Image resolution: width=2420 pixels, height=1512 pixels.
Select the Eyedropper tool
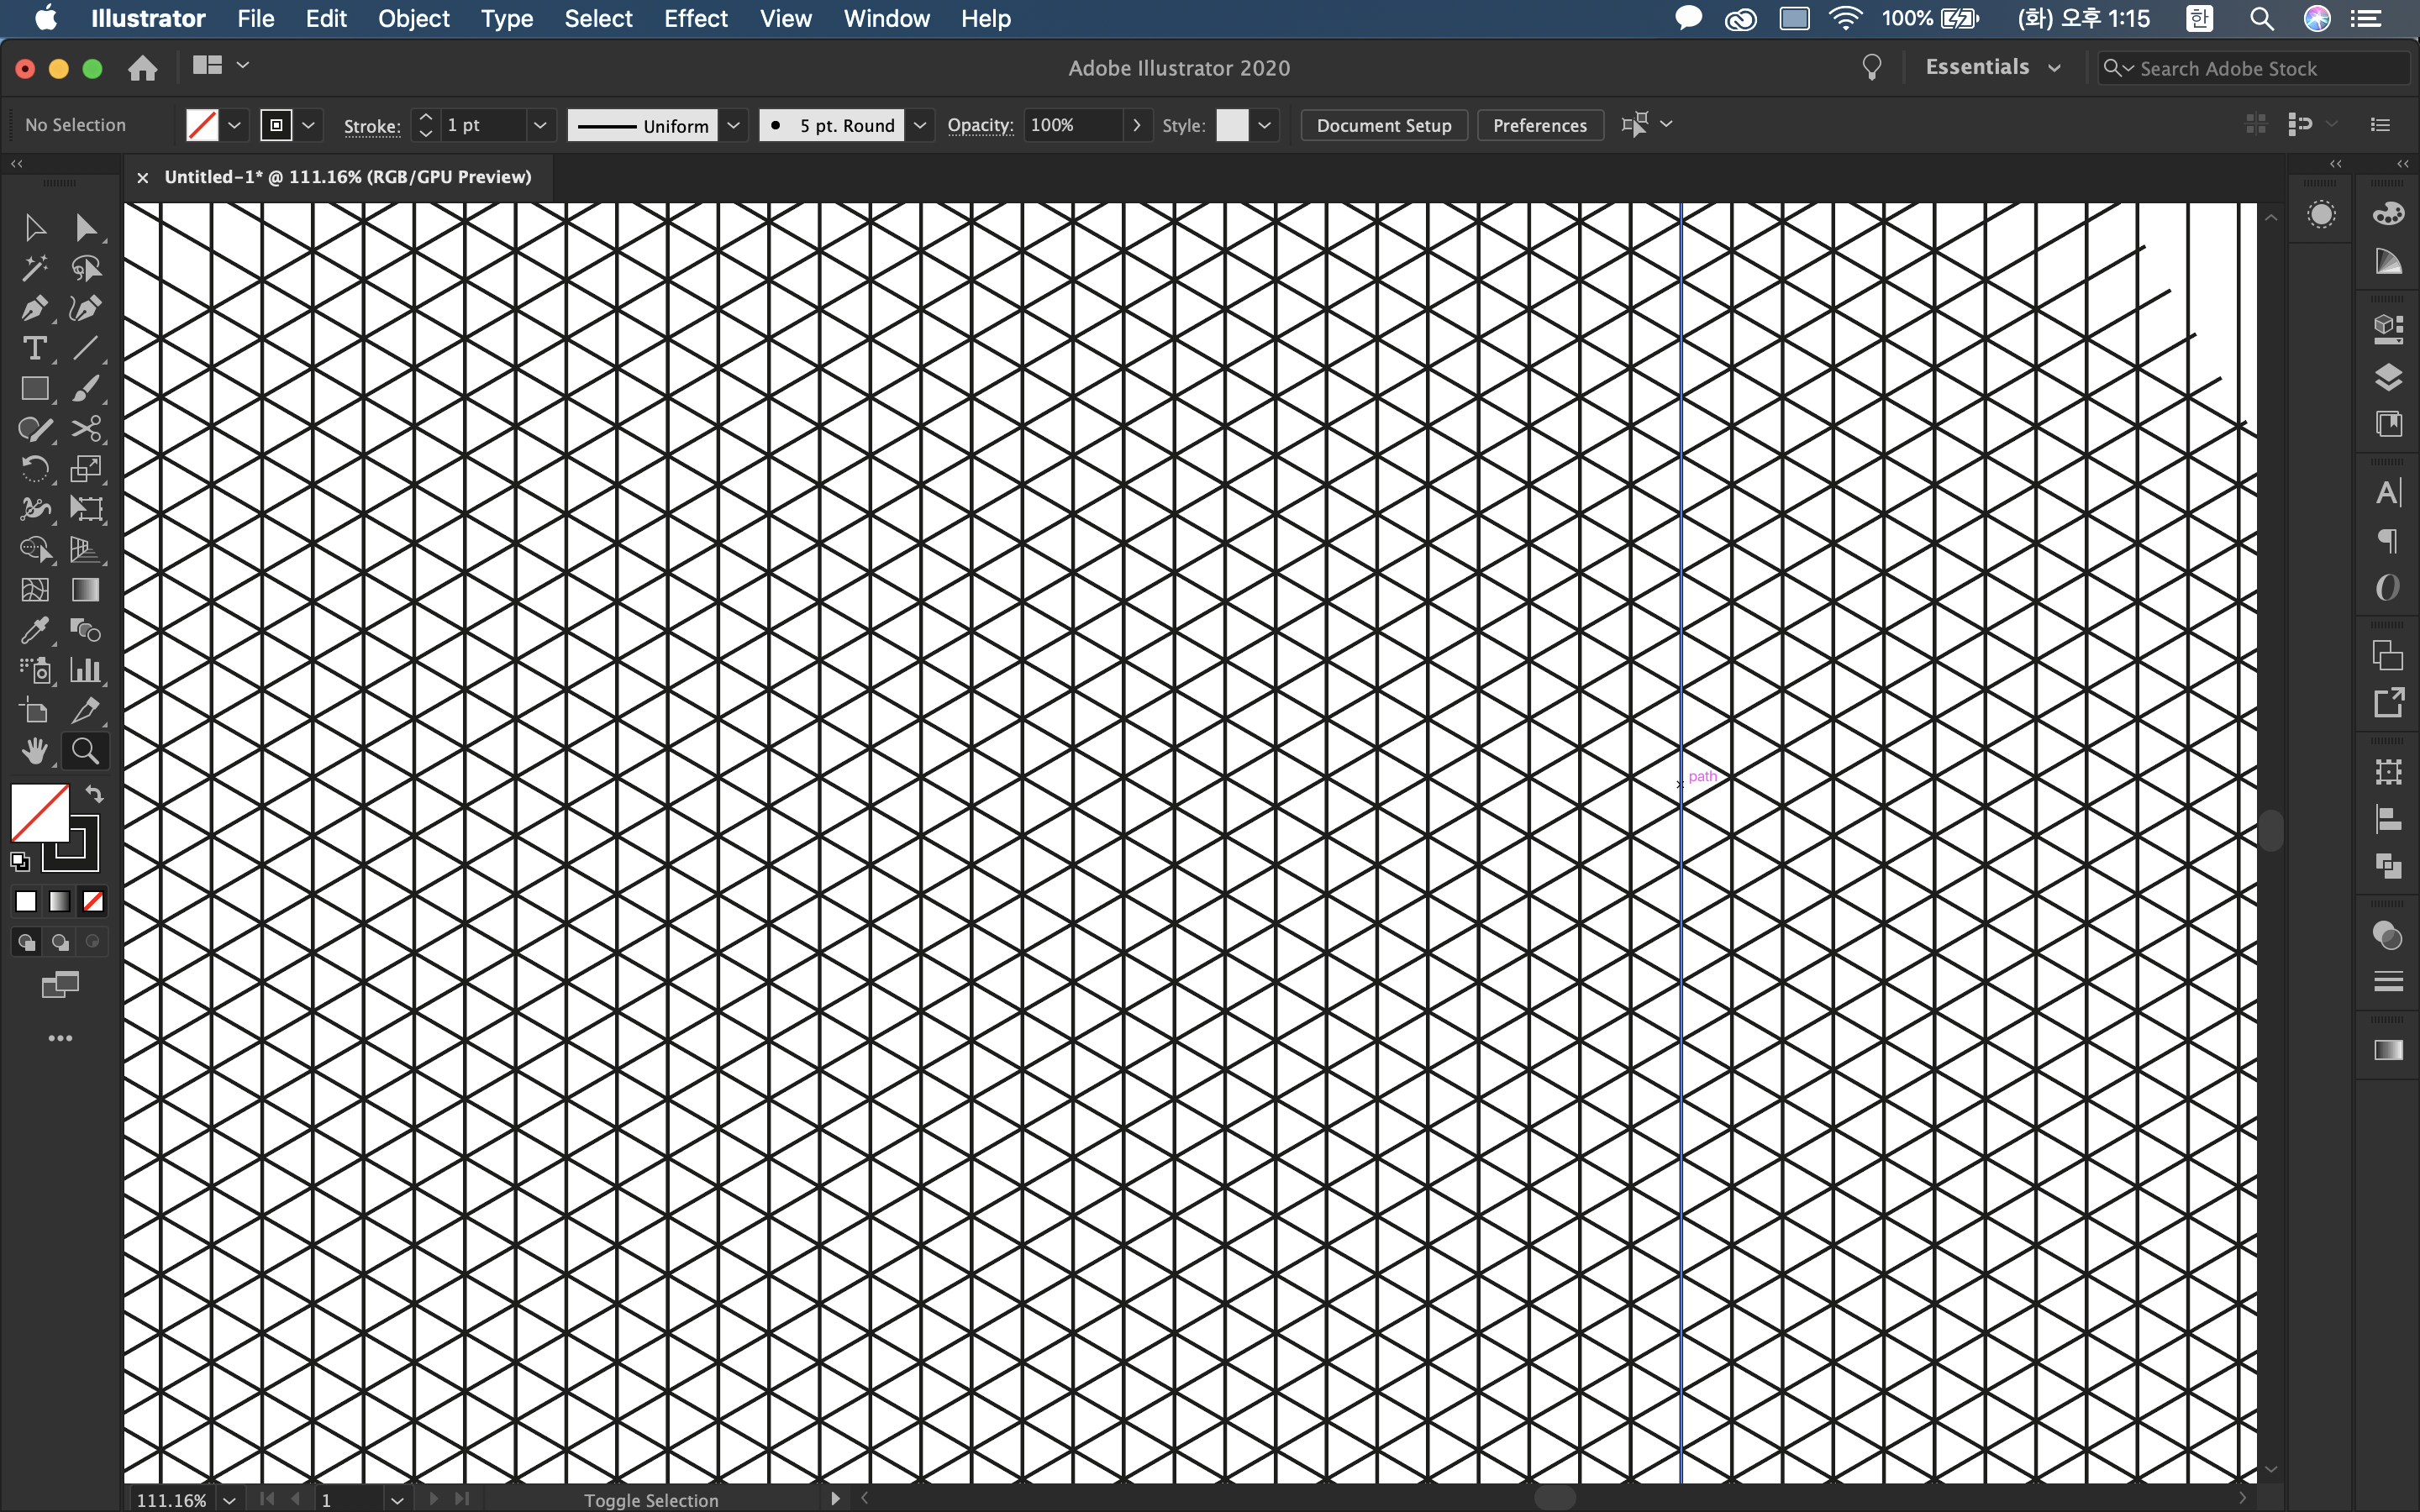pos(34,630)
